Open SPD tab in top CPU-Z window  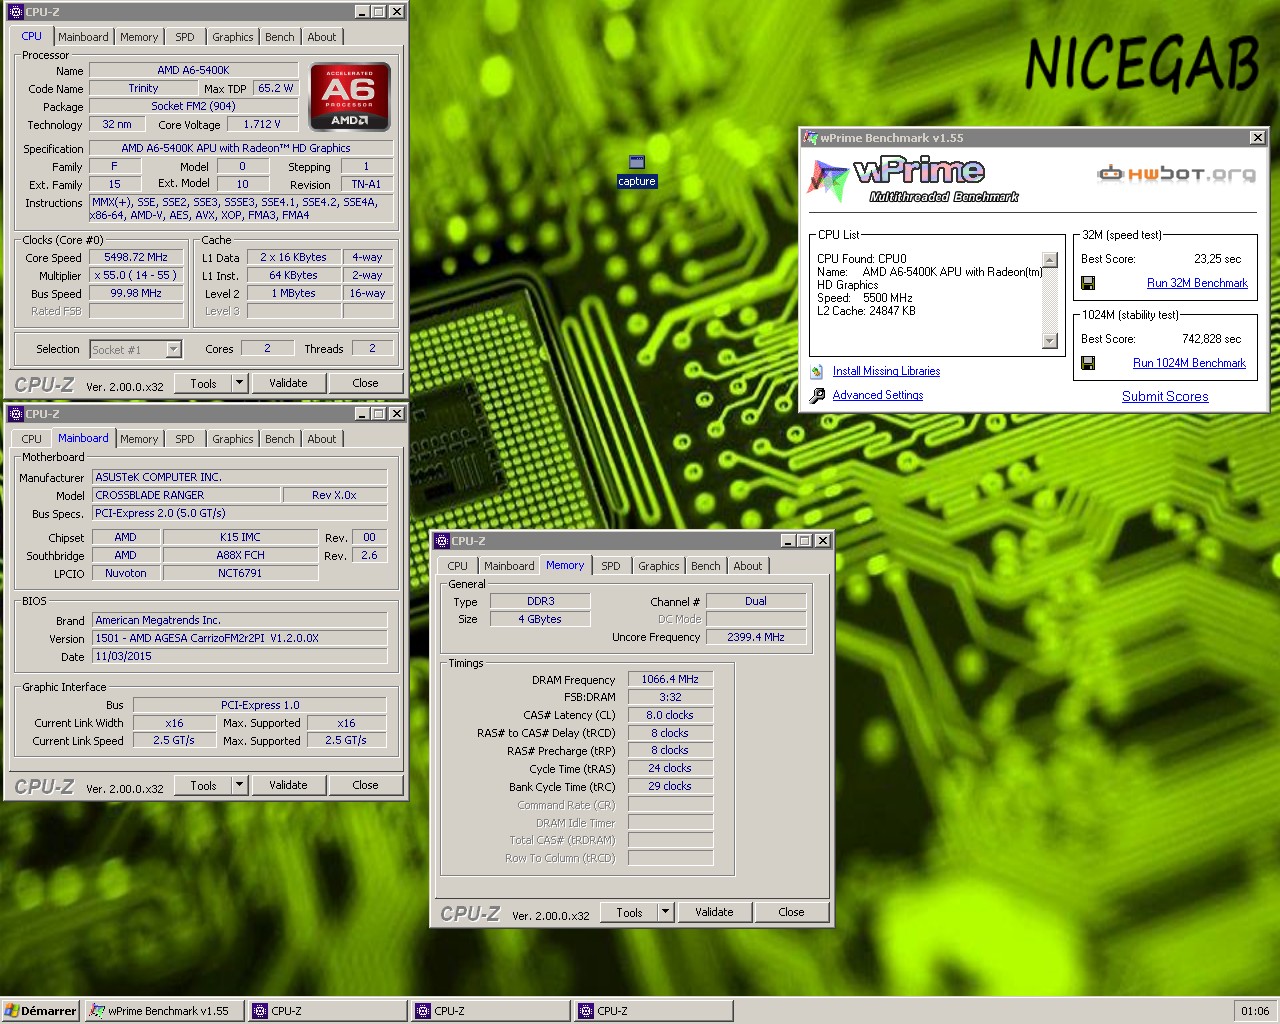pos(185,37)
